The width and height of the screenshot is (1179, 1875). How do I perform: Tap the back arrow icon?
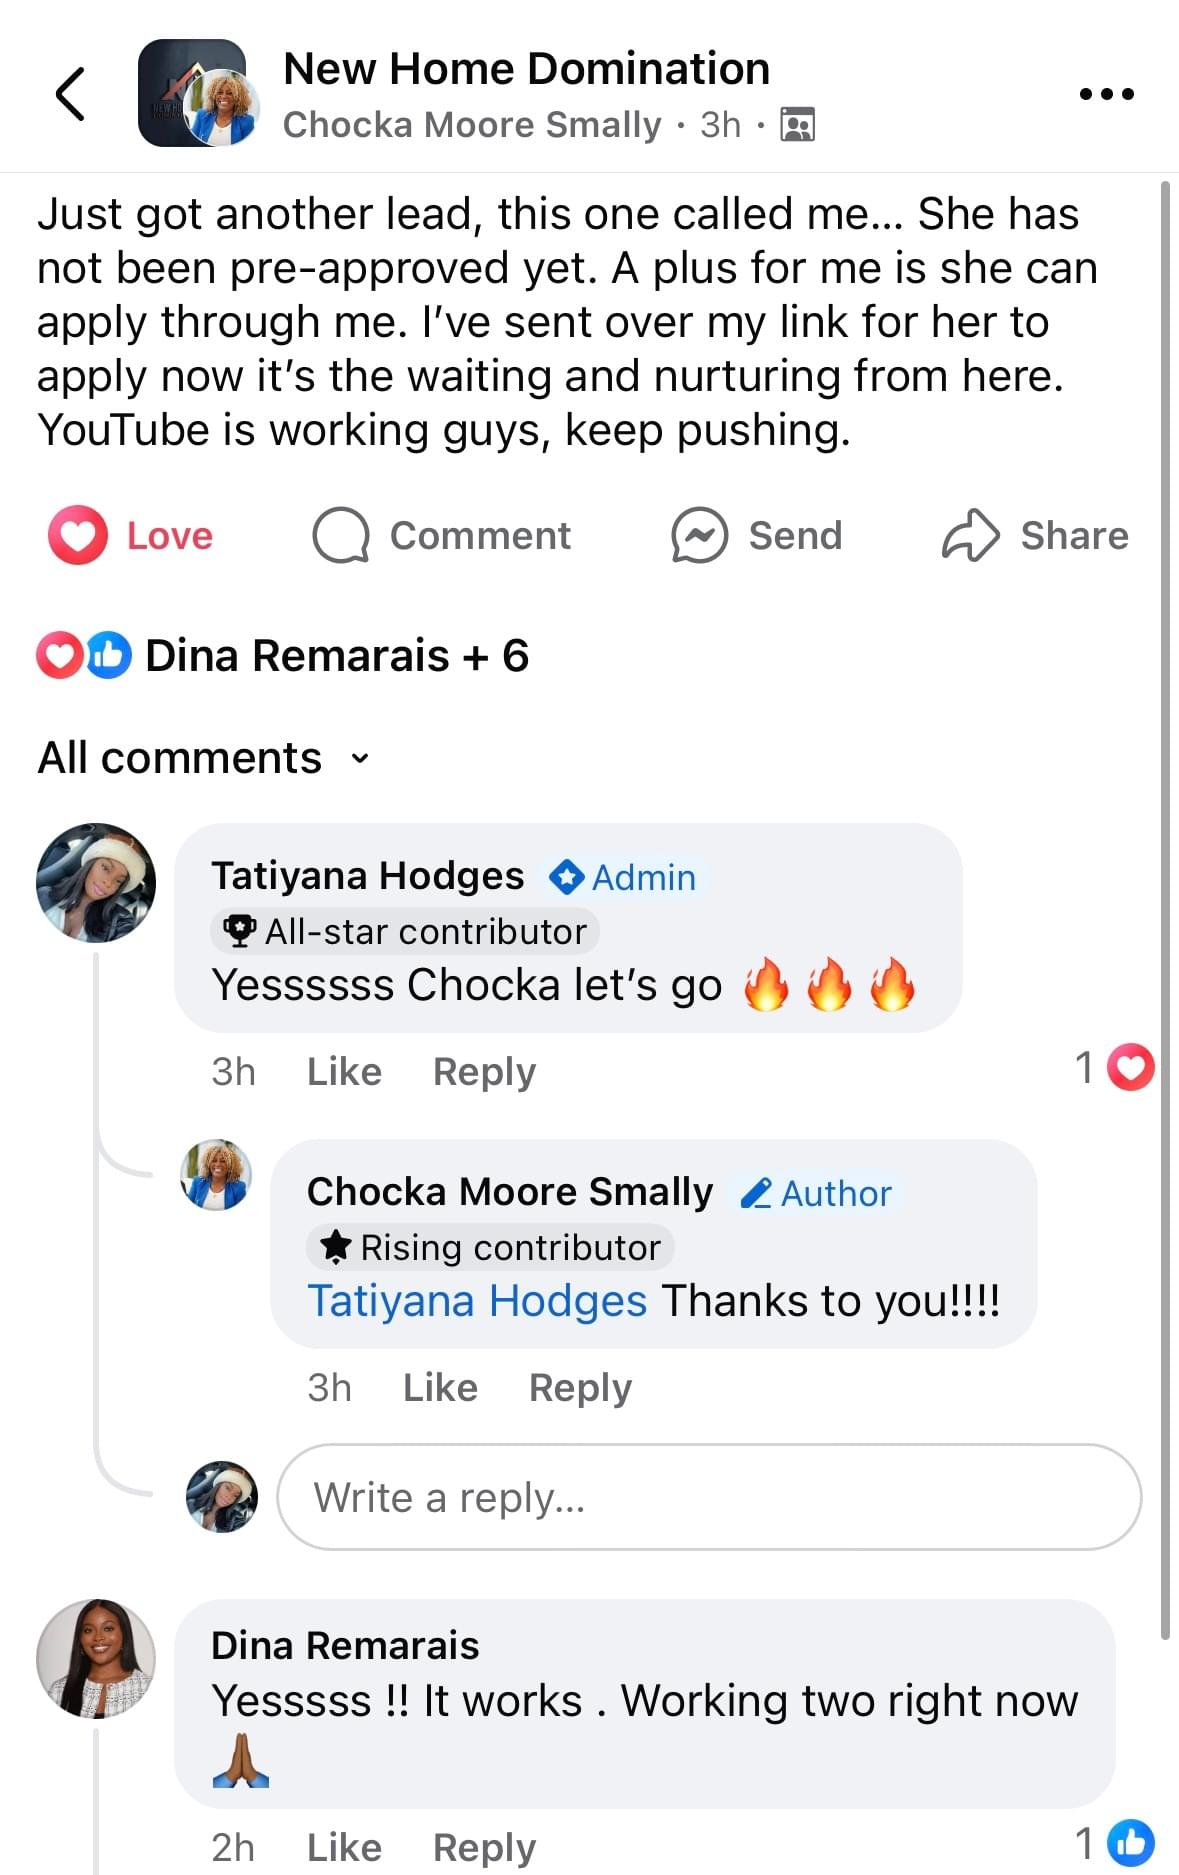70,94
